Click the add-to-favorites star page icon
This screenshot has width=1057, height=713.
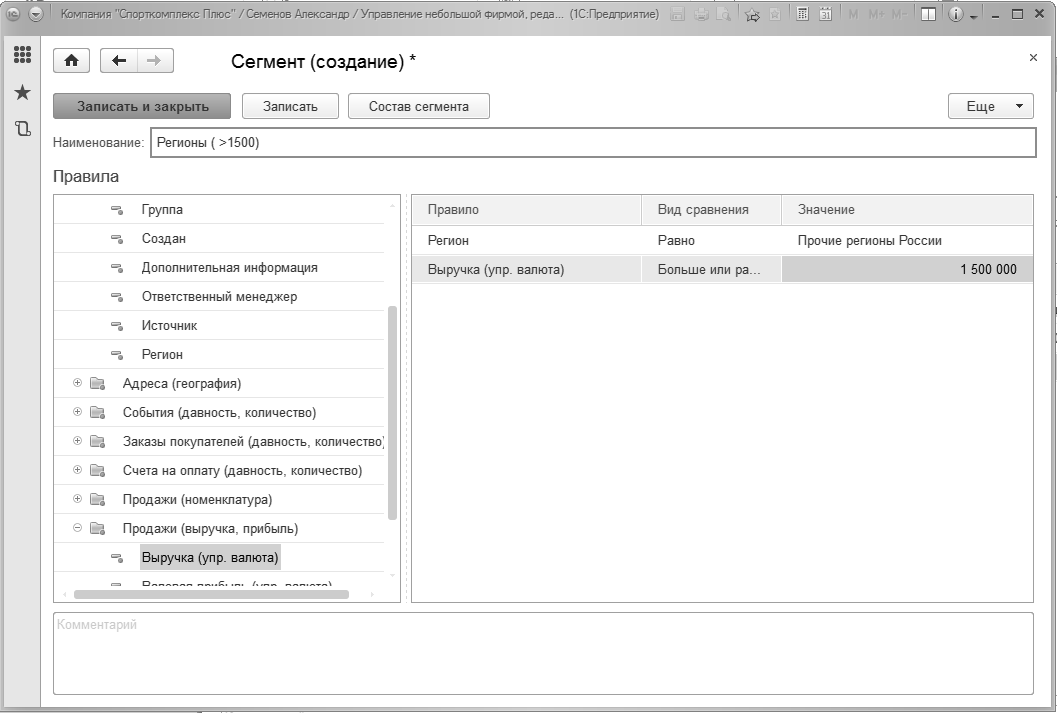(x=775, y=14)
